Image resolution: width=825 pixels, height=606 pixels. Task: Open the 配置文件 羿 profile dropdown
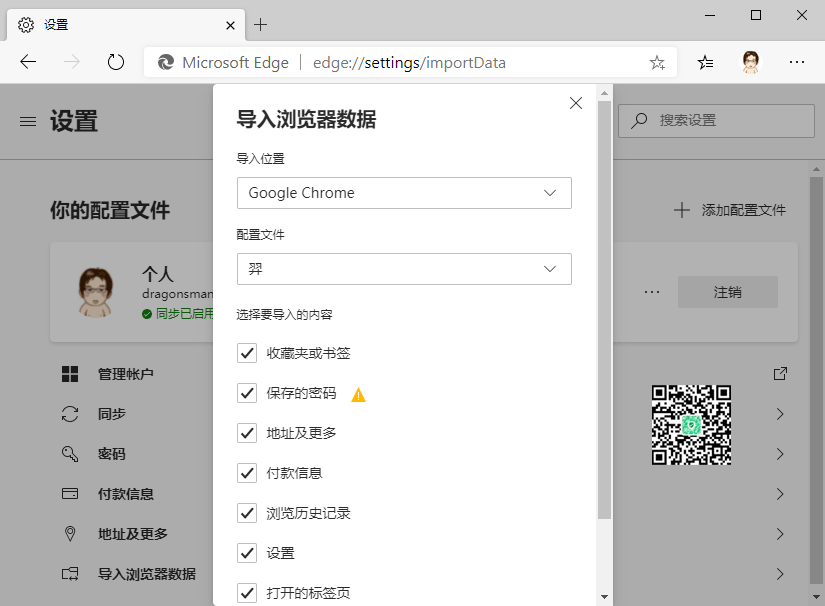tap(404, 269)
